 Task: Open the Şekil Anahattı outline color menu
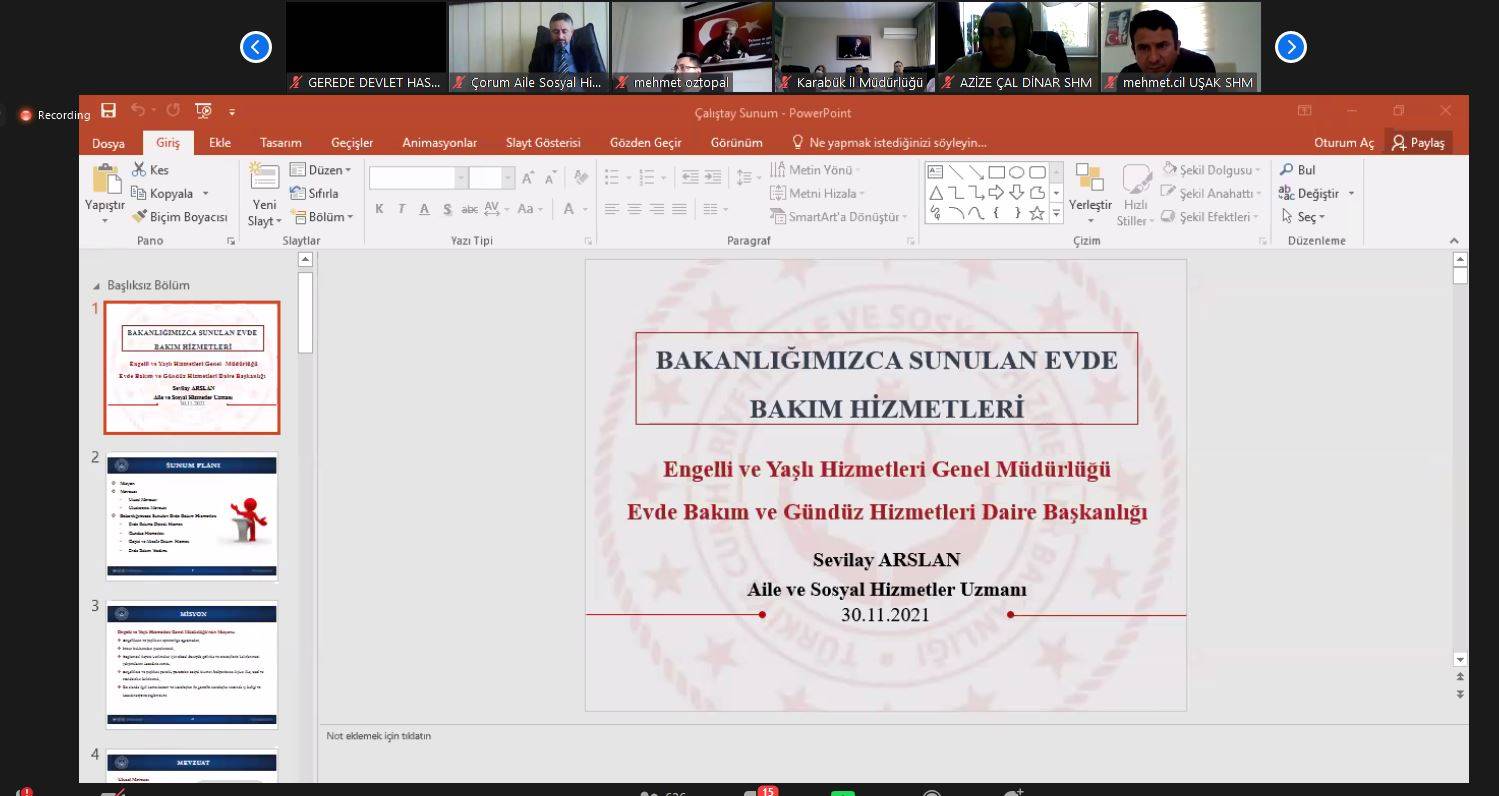(1212, 193)
